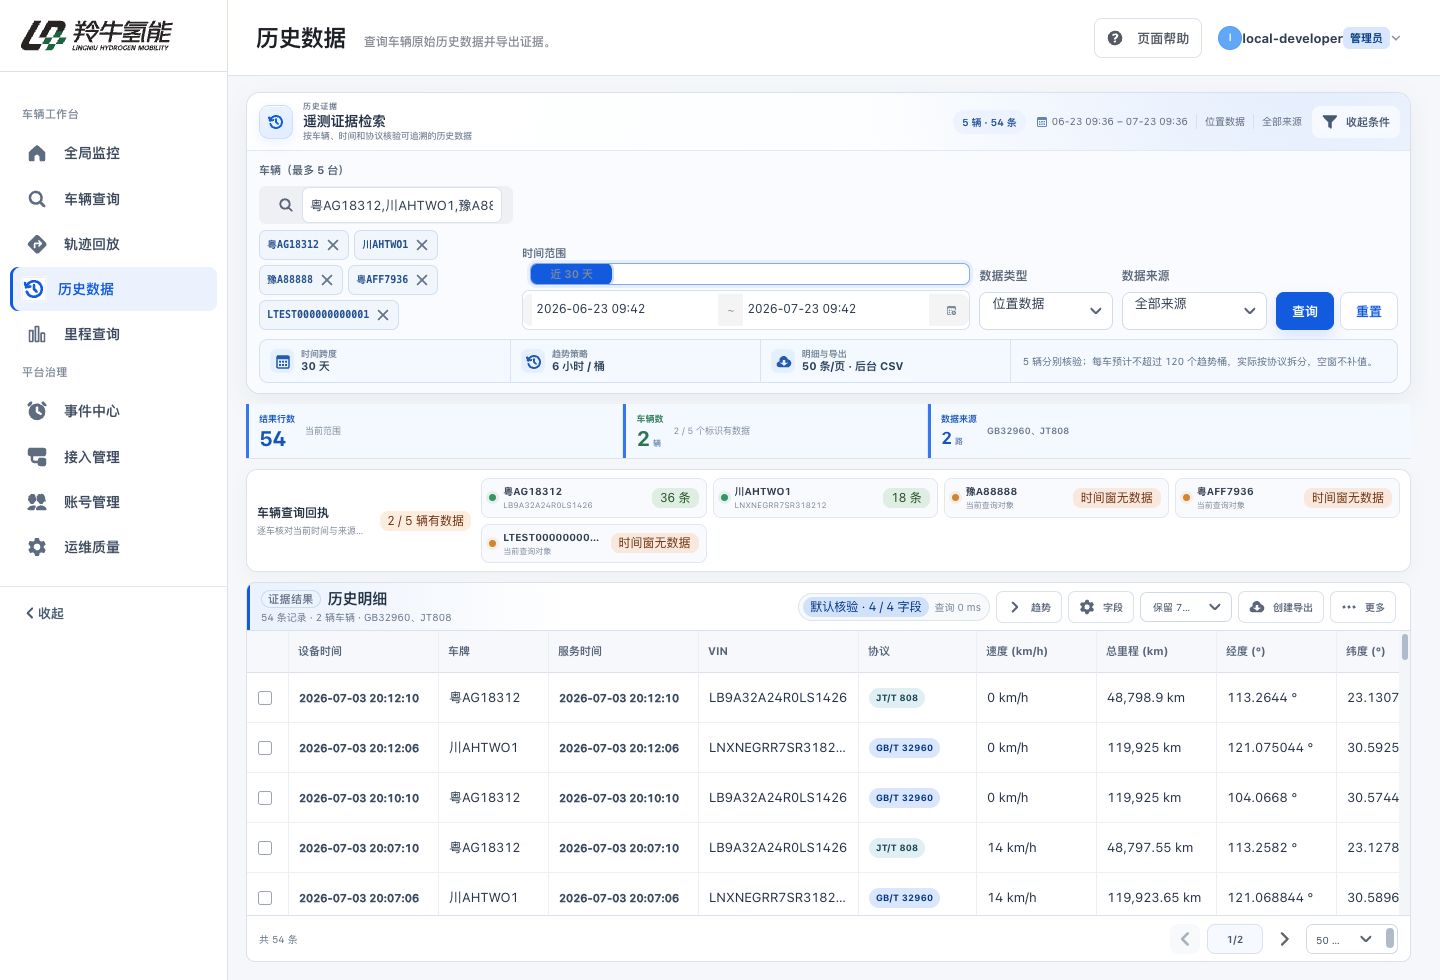The width and height of the screenshot is (1440, 980).
Task: Open the 数据来源 全部来源 dropdown
Action: pyautogui.click(x=1194, y=310)
